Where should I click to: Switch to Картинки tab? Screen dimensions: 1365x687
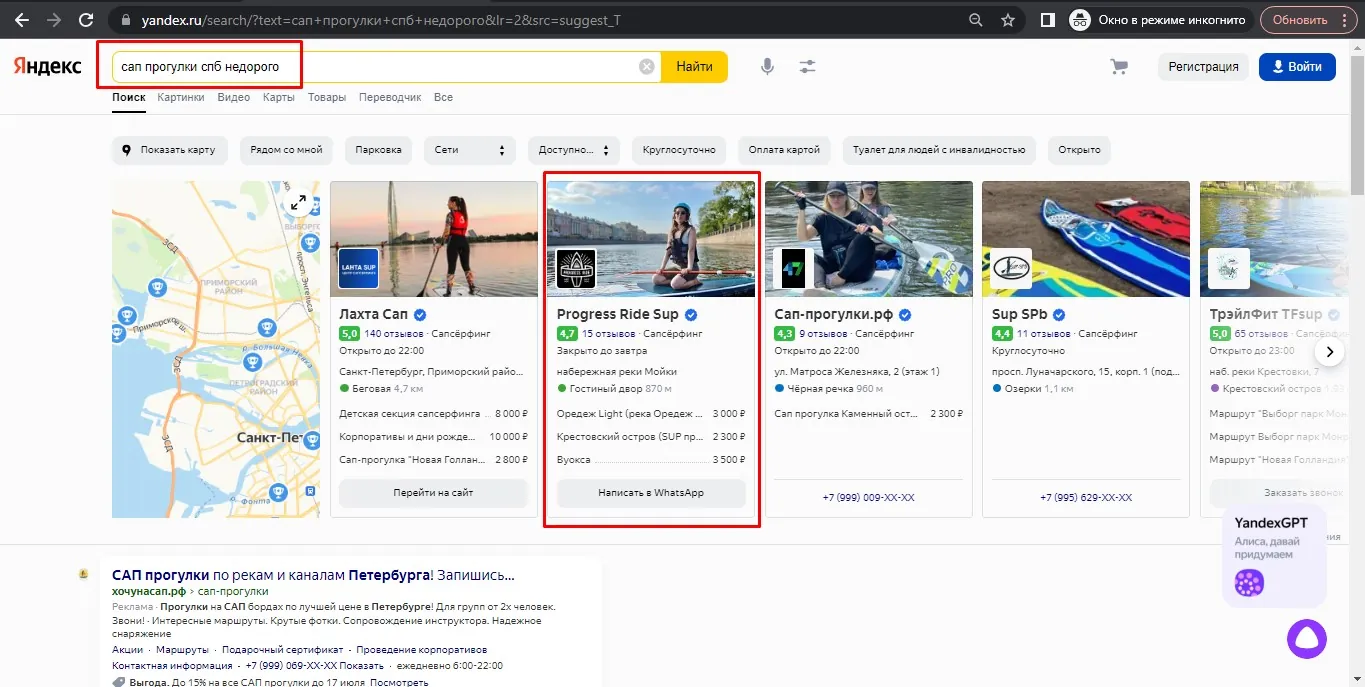(x=181, y=97)
